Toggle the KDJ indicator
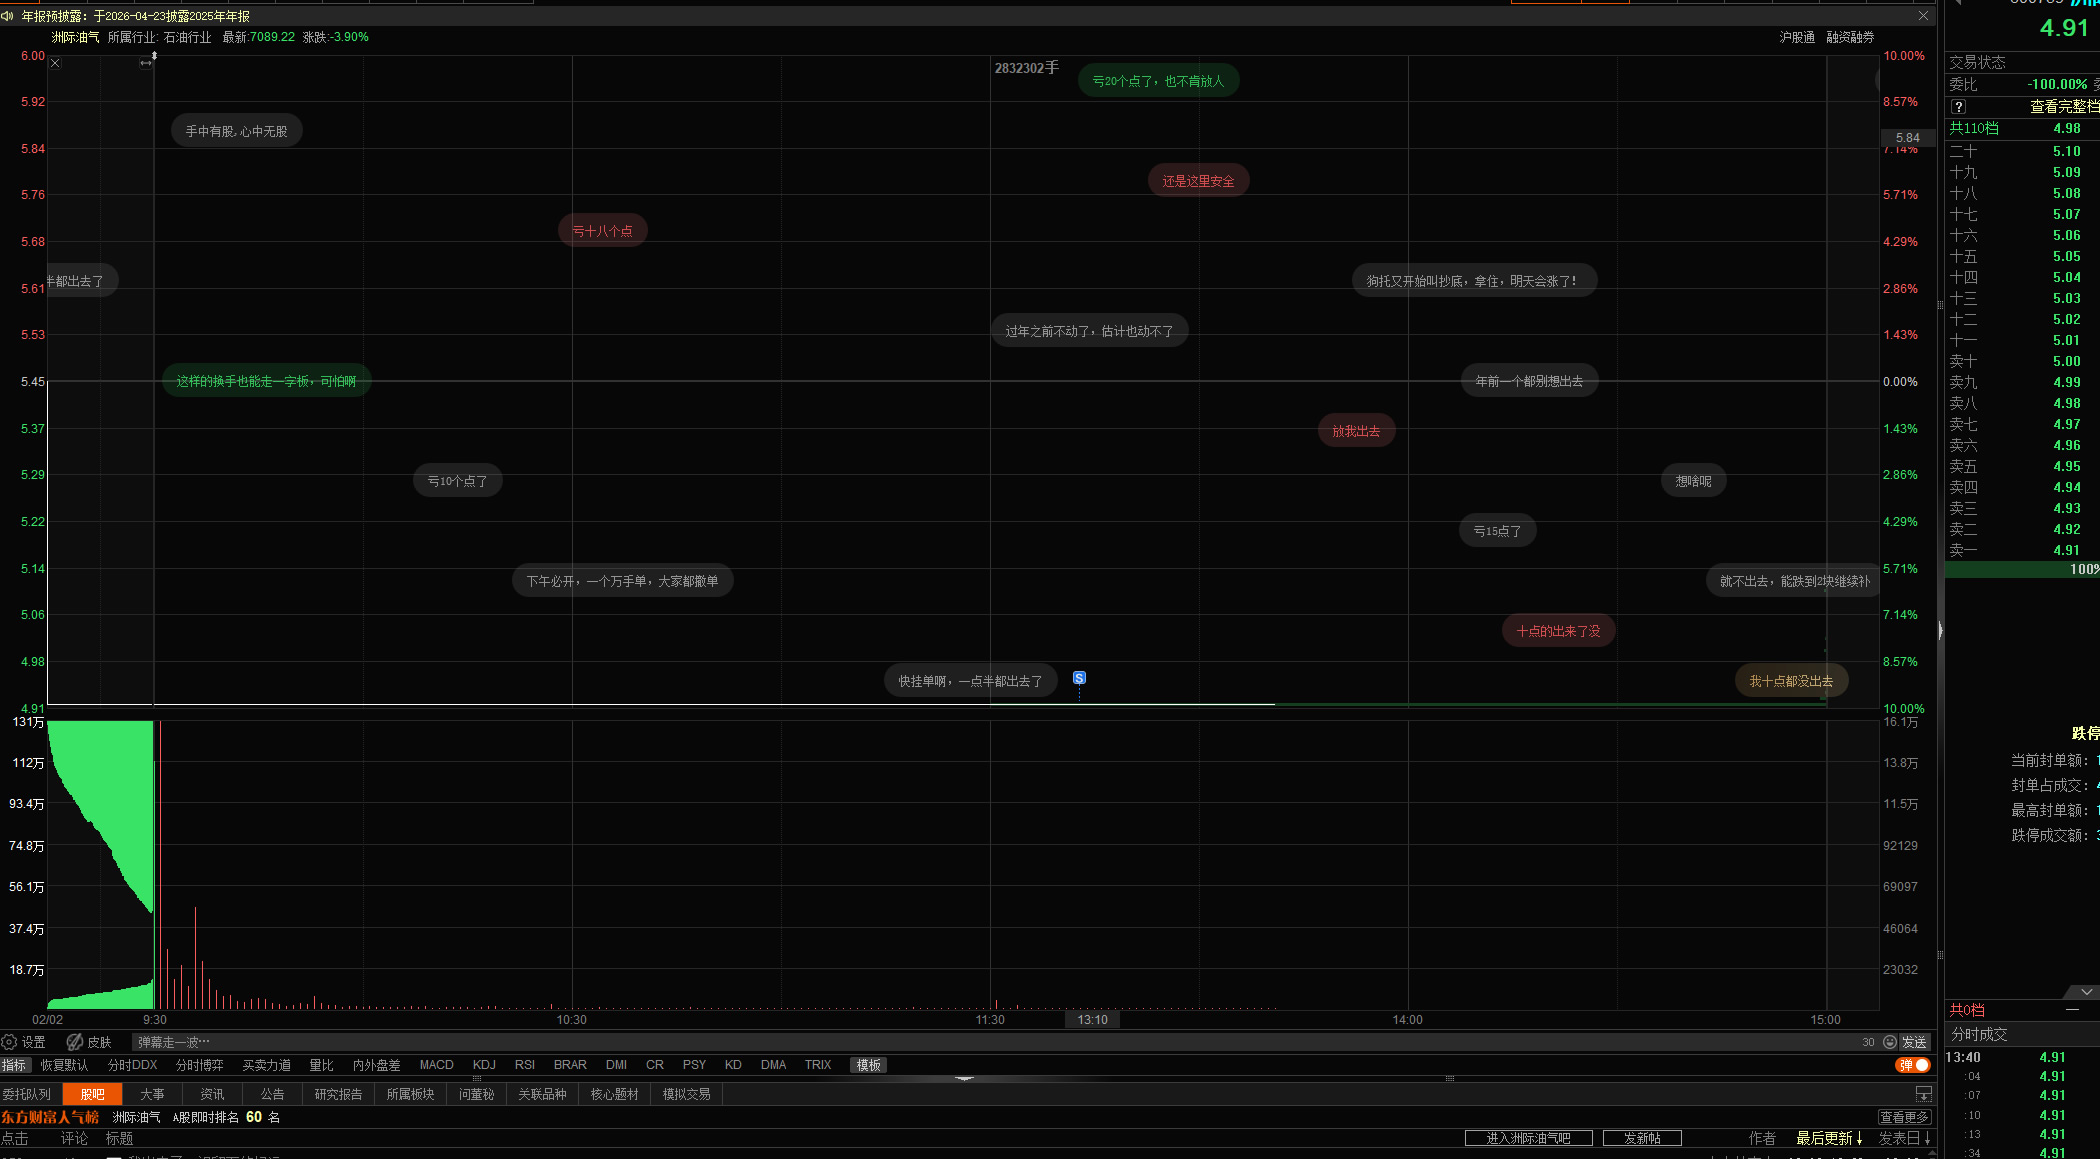This screenshot has height=1159, width=2100. (x=484, y=1065)
